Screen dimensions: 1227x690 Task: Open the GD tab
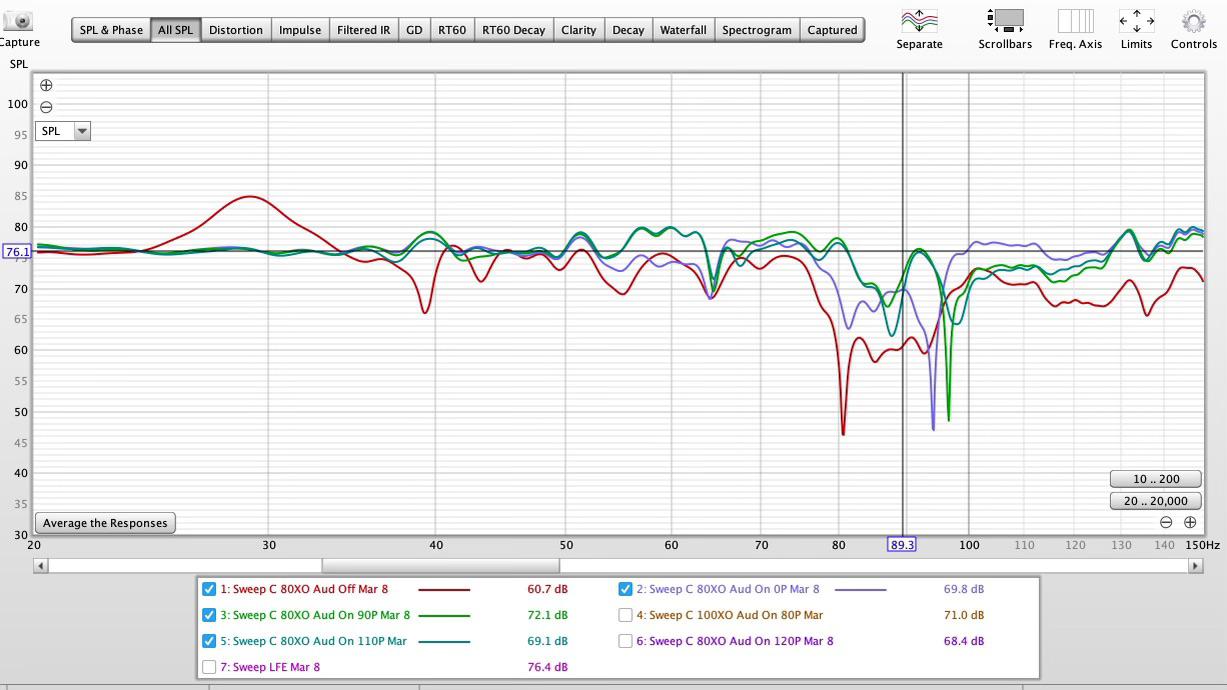click(x=414, y=30)
